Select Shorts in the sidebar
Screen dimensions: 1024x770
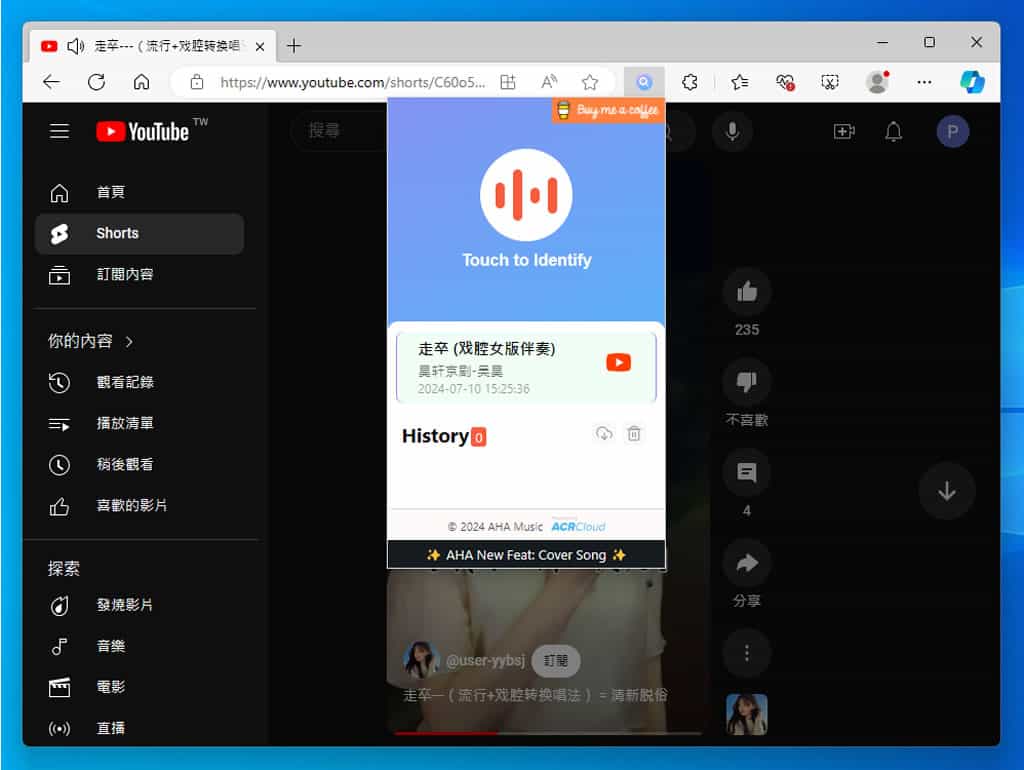140,234
